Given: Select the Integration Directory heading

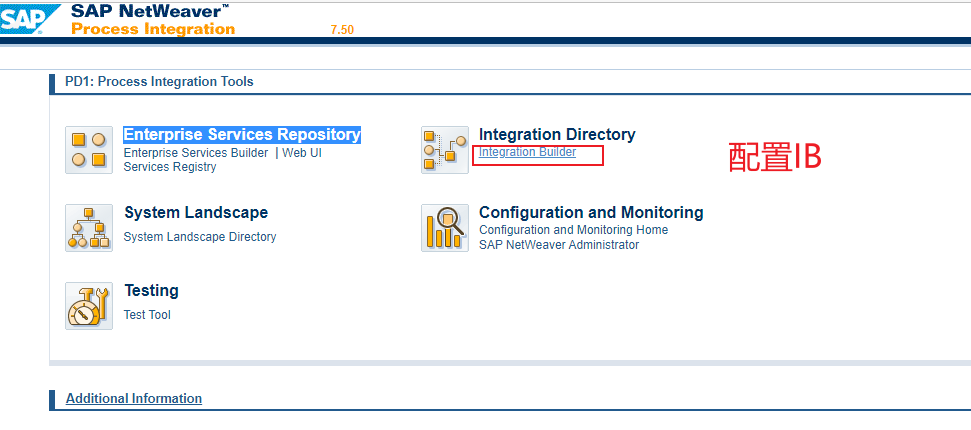Looking at the screenshot, I should point(557,134).
